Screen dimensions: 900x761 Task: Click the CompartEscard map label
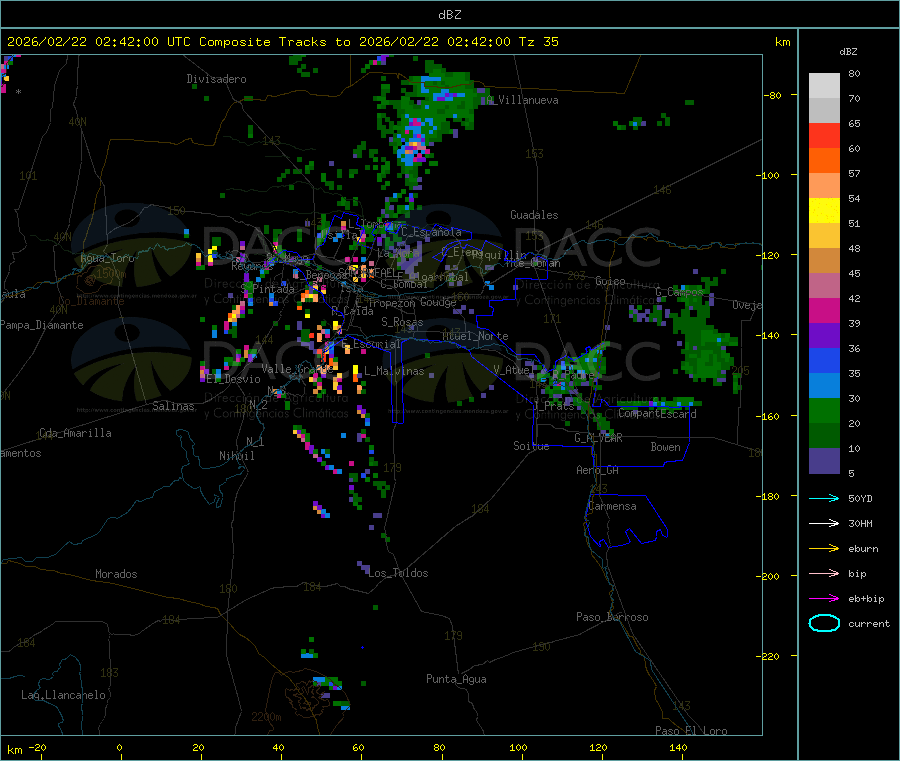[658, 413]
